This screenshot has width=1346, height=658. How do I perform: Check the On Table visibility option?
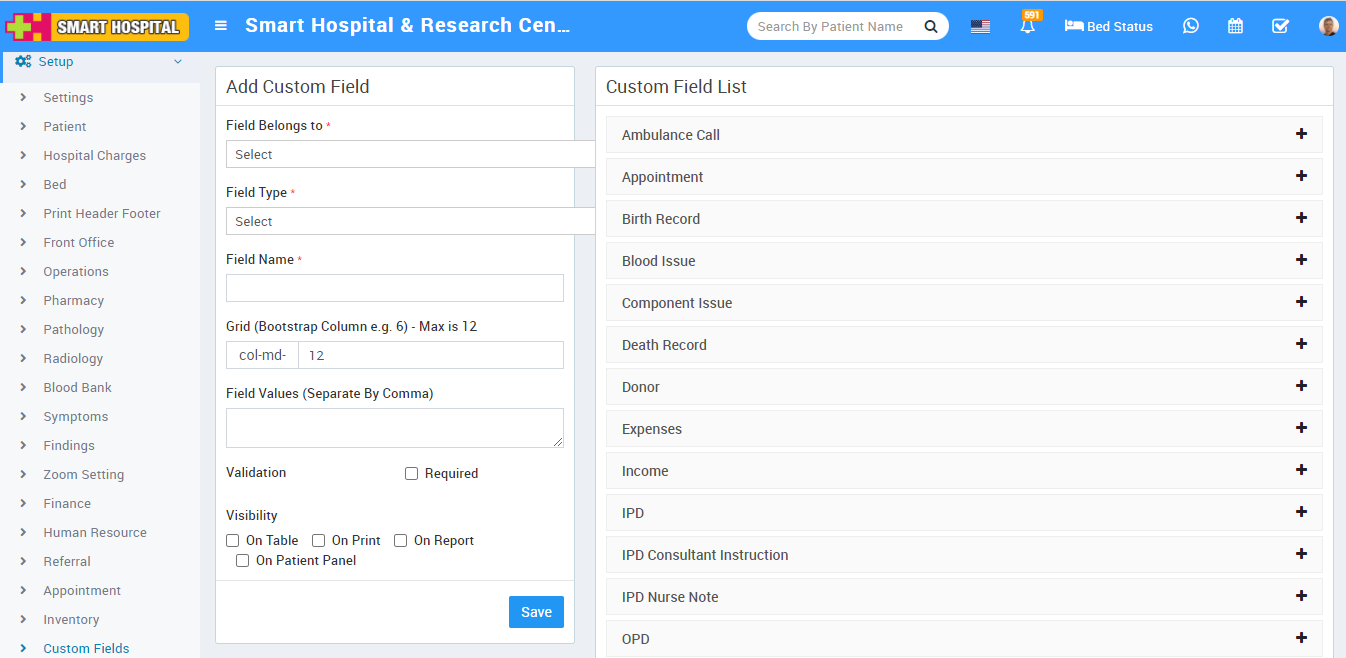pyautogui.click(x=233, y=541)
